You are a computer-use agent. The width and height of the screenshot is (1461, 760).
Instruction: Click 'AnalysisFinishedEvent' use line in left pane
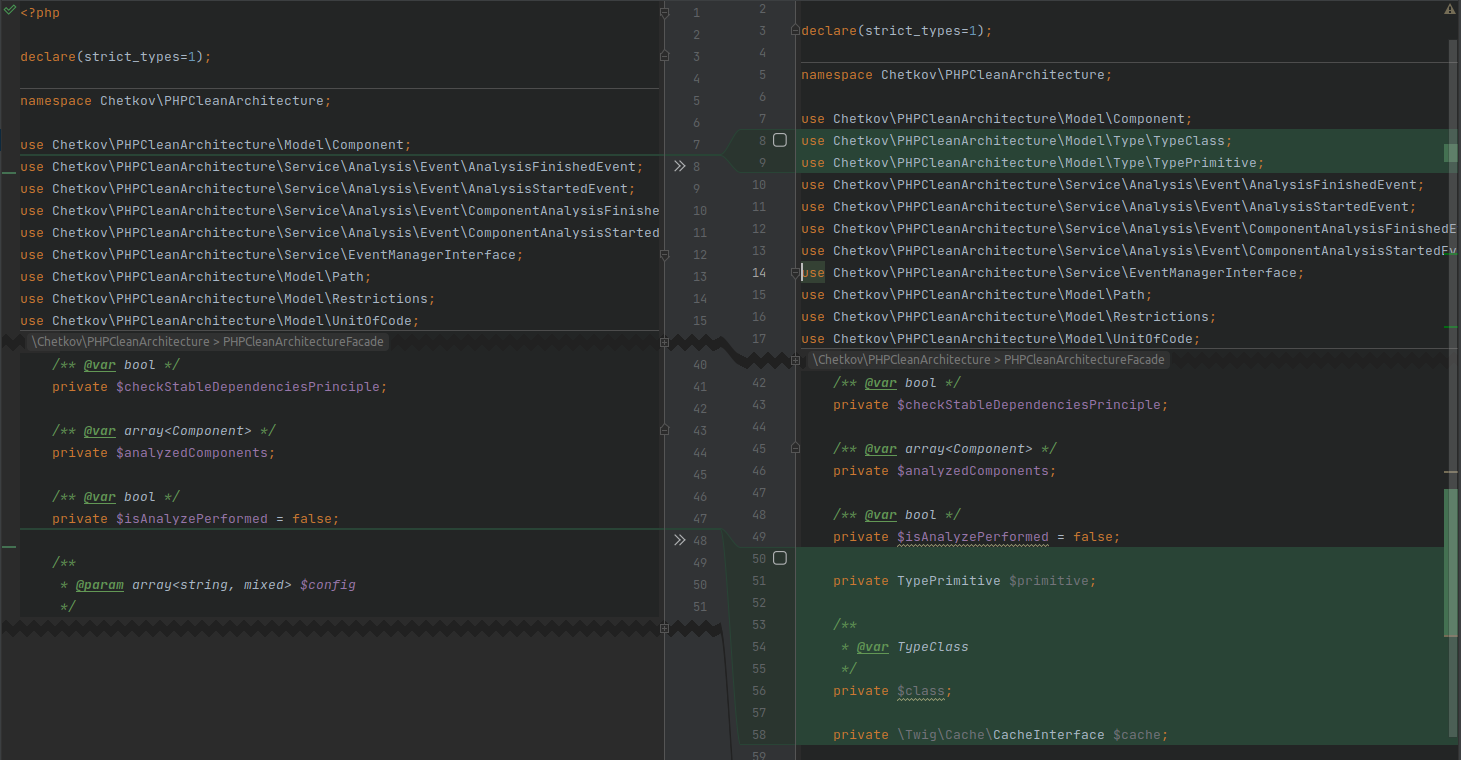pos(332,167)
